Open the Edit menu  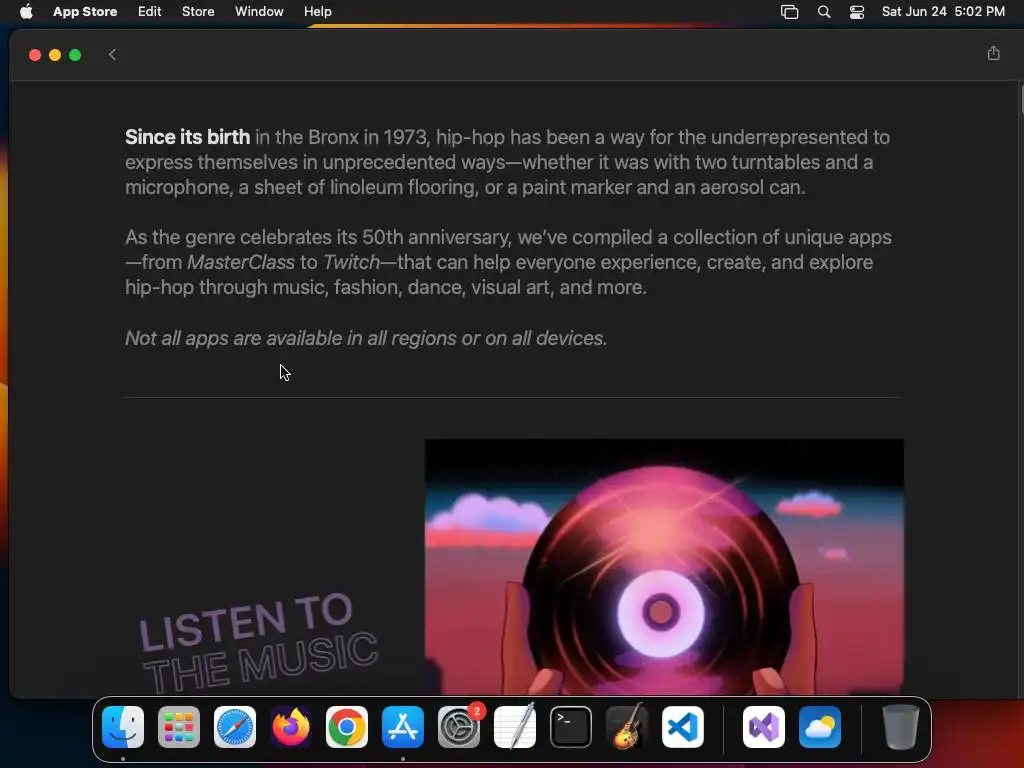[x=150, y=12]
